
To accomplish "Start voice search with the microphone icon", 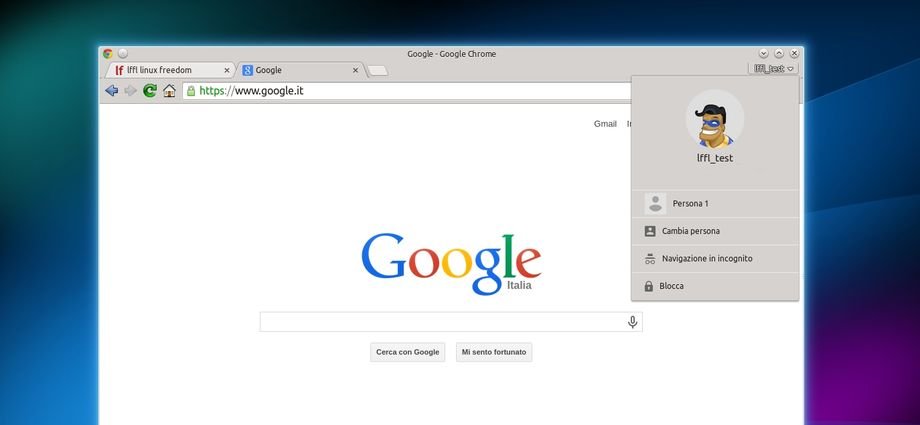I will pos(632,322).
